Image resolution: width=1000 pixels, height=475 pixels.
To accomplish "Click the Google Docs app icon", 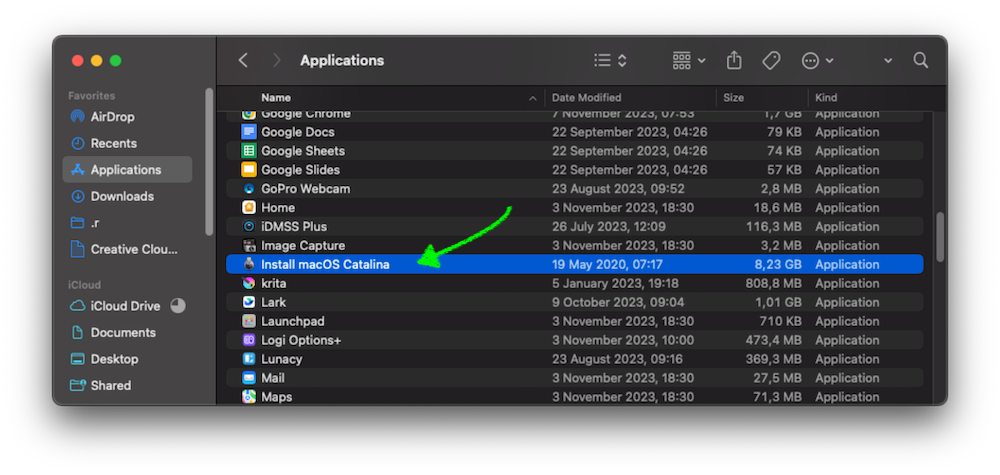I will (x=249, y=132).
